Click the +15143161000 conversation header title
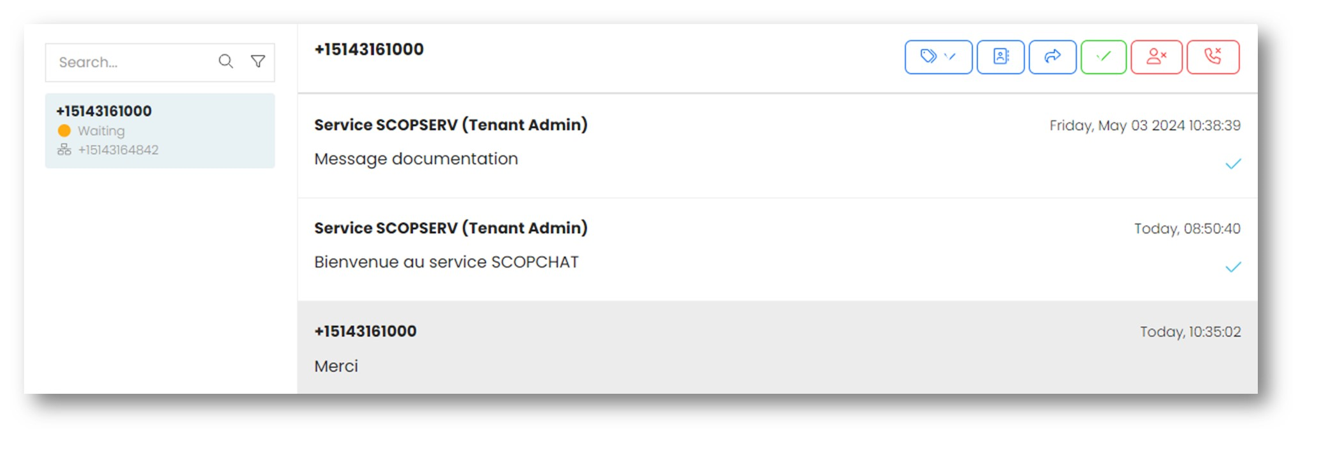This screenshot has height=463, width=1317. point(369,49)
